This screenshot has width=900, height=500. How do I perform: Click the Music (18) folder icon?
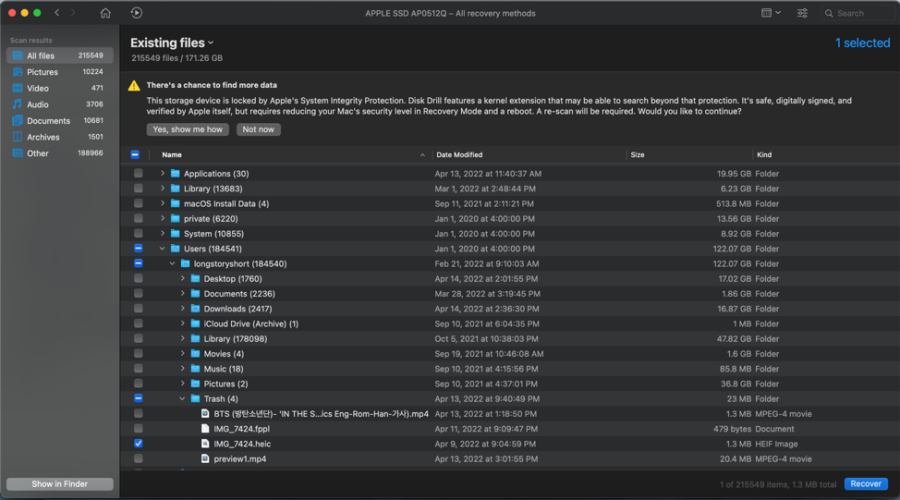[195, 369]
